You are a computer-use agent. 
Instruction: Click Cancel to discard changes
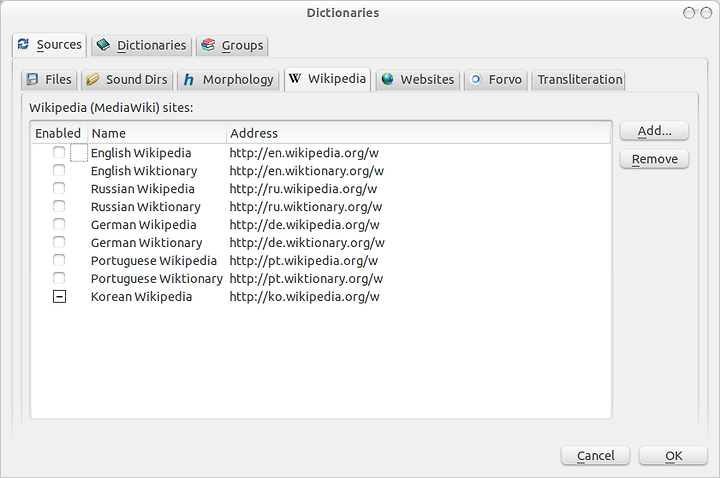(x=595, y=456)
